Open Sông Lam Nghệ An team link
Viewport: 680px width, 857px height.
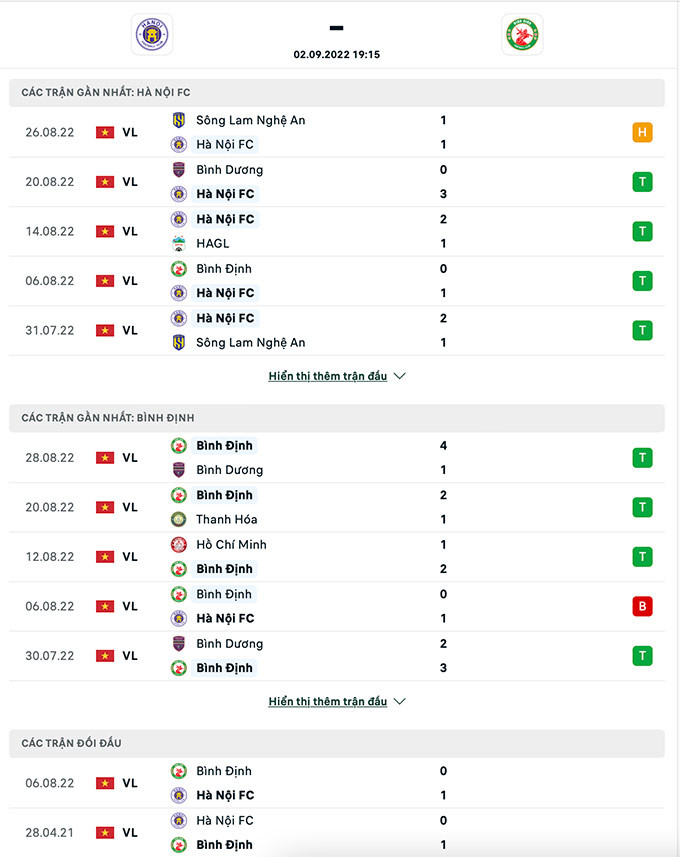tap(250, 120)
